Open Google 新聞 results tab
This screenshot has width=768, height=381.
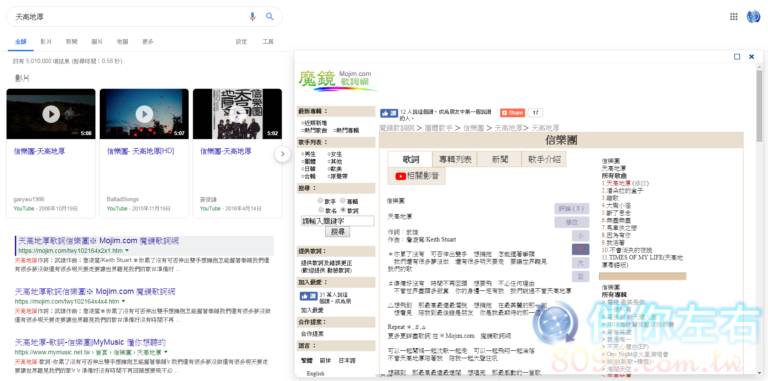tap(72, 42)
